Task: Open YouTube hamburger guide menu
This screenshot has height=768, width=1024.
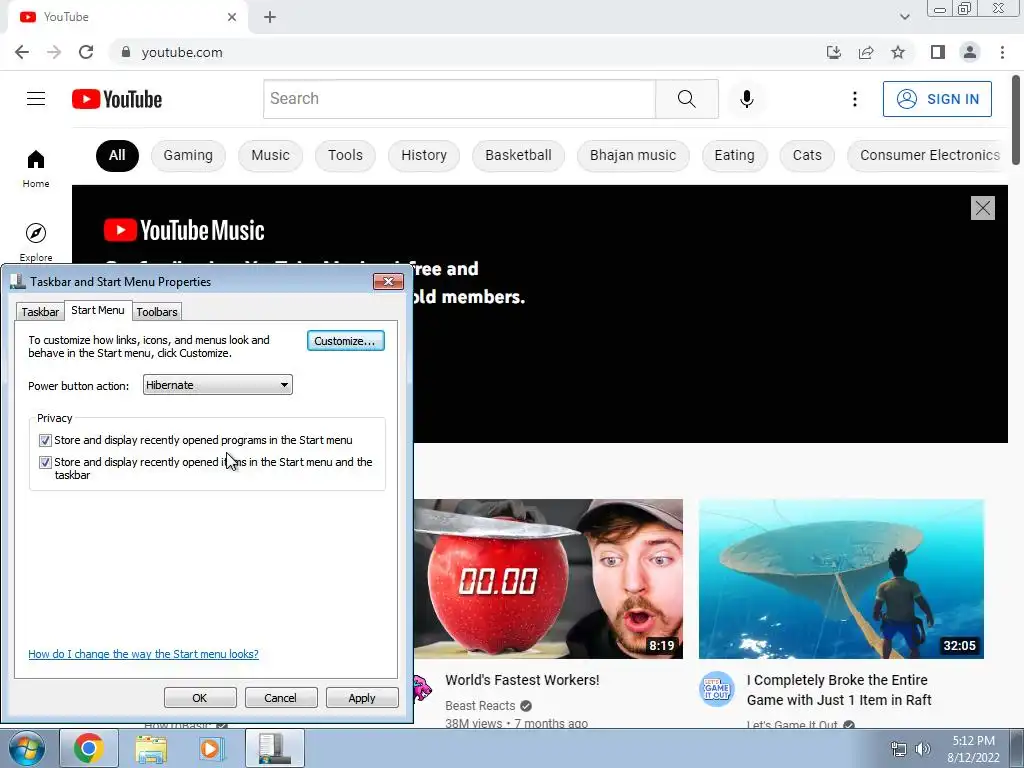Action: [x=36, y=99]
